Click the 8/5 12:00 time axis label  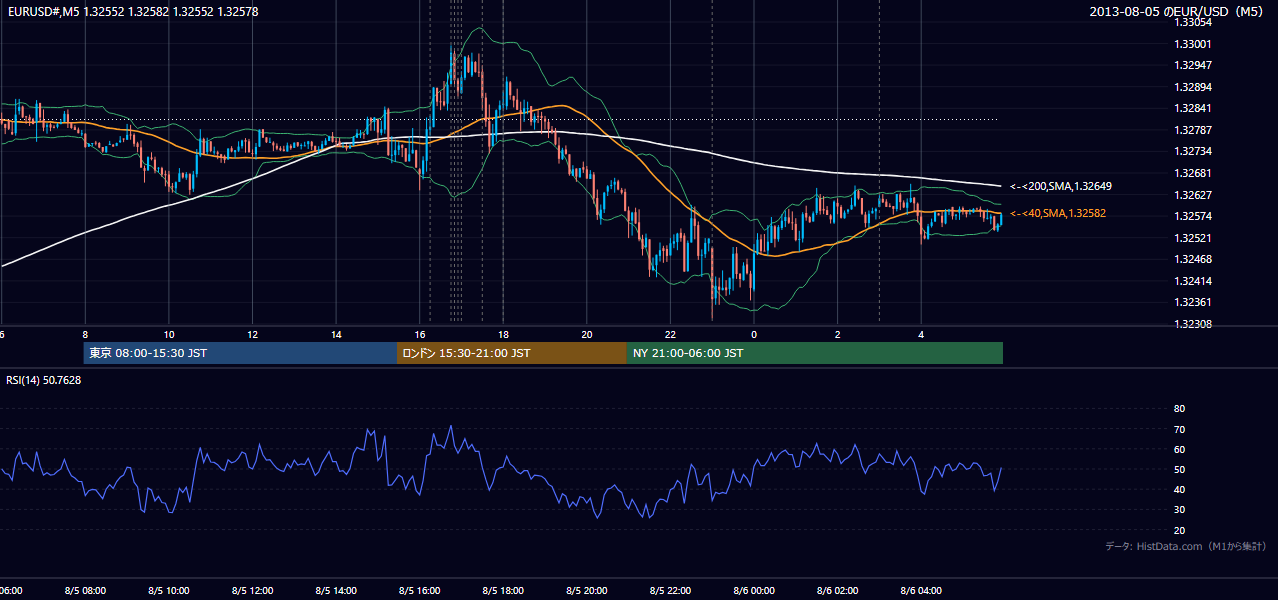click(x=253, y=590)
